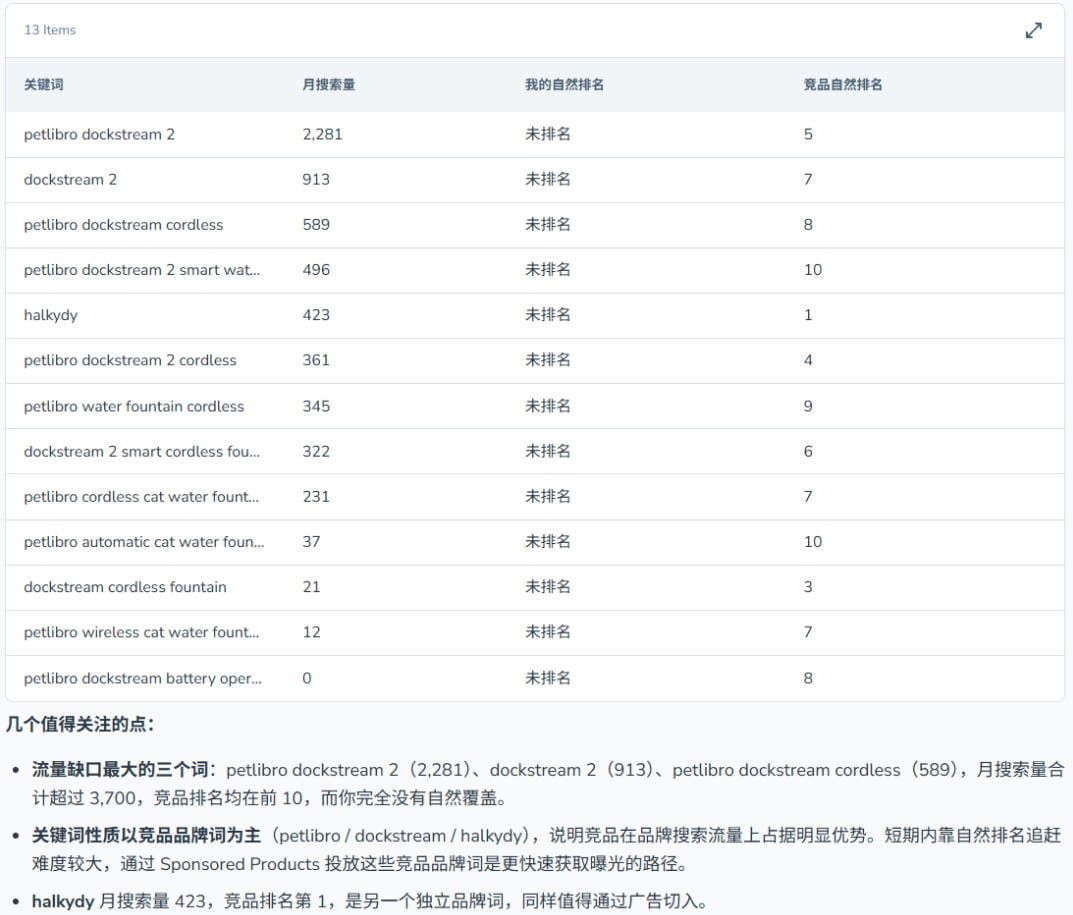Expand the table to full screen
1073x915 pixels.
(x=1033, y=31)
